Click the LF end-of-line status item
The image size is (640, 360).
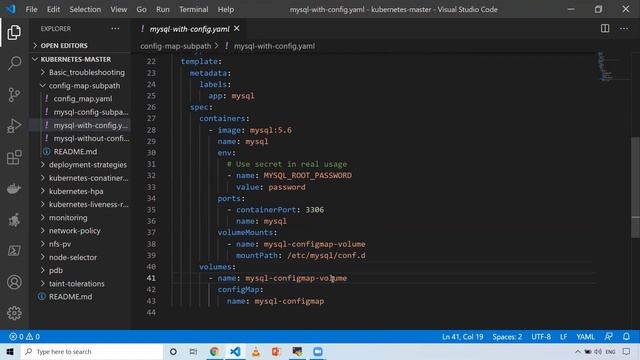(x=563, y=337)
